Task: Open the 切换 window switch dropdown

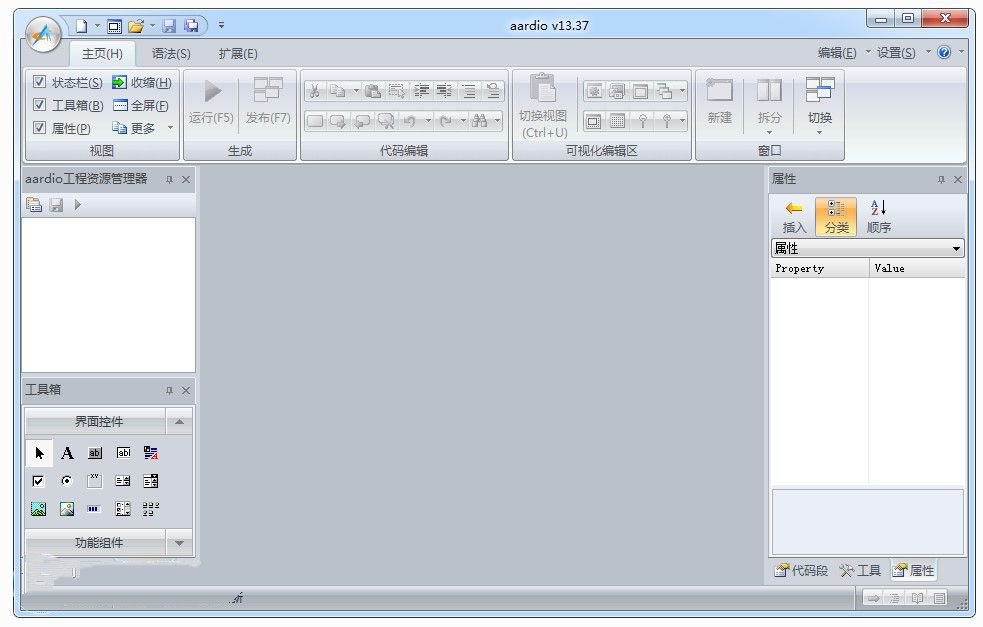Action: coord(819,132)
